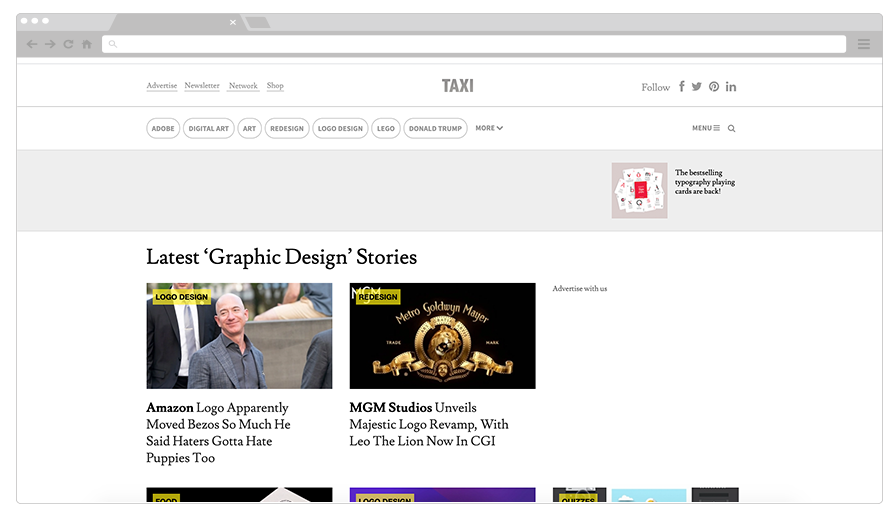This screenshot has width=896, height=519.
Task: Click the browser forward arrow
Action: coord(50,44)
